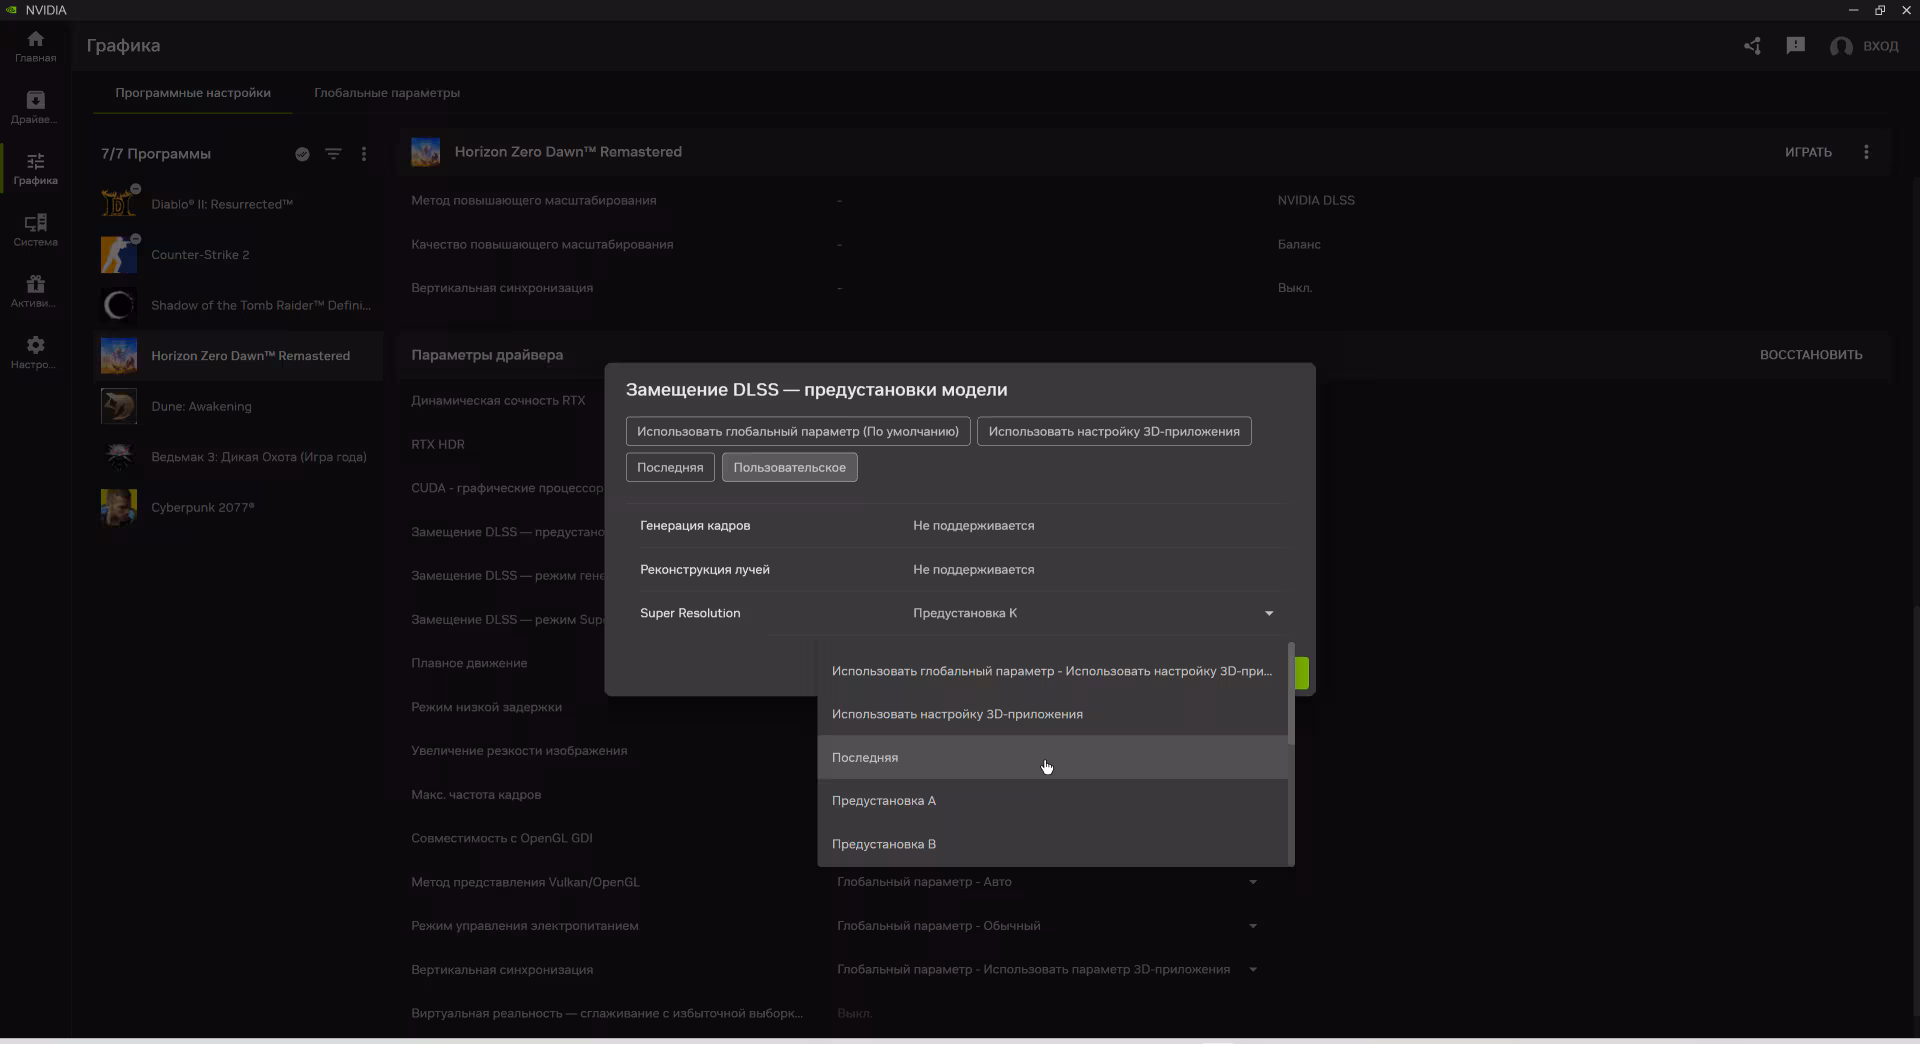The height and width of the screenshot is (1044, 1920).
Task: Select Cyberpunk 2077 in the program list
Action: tap(203, 507)
